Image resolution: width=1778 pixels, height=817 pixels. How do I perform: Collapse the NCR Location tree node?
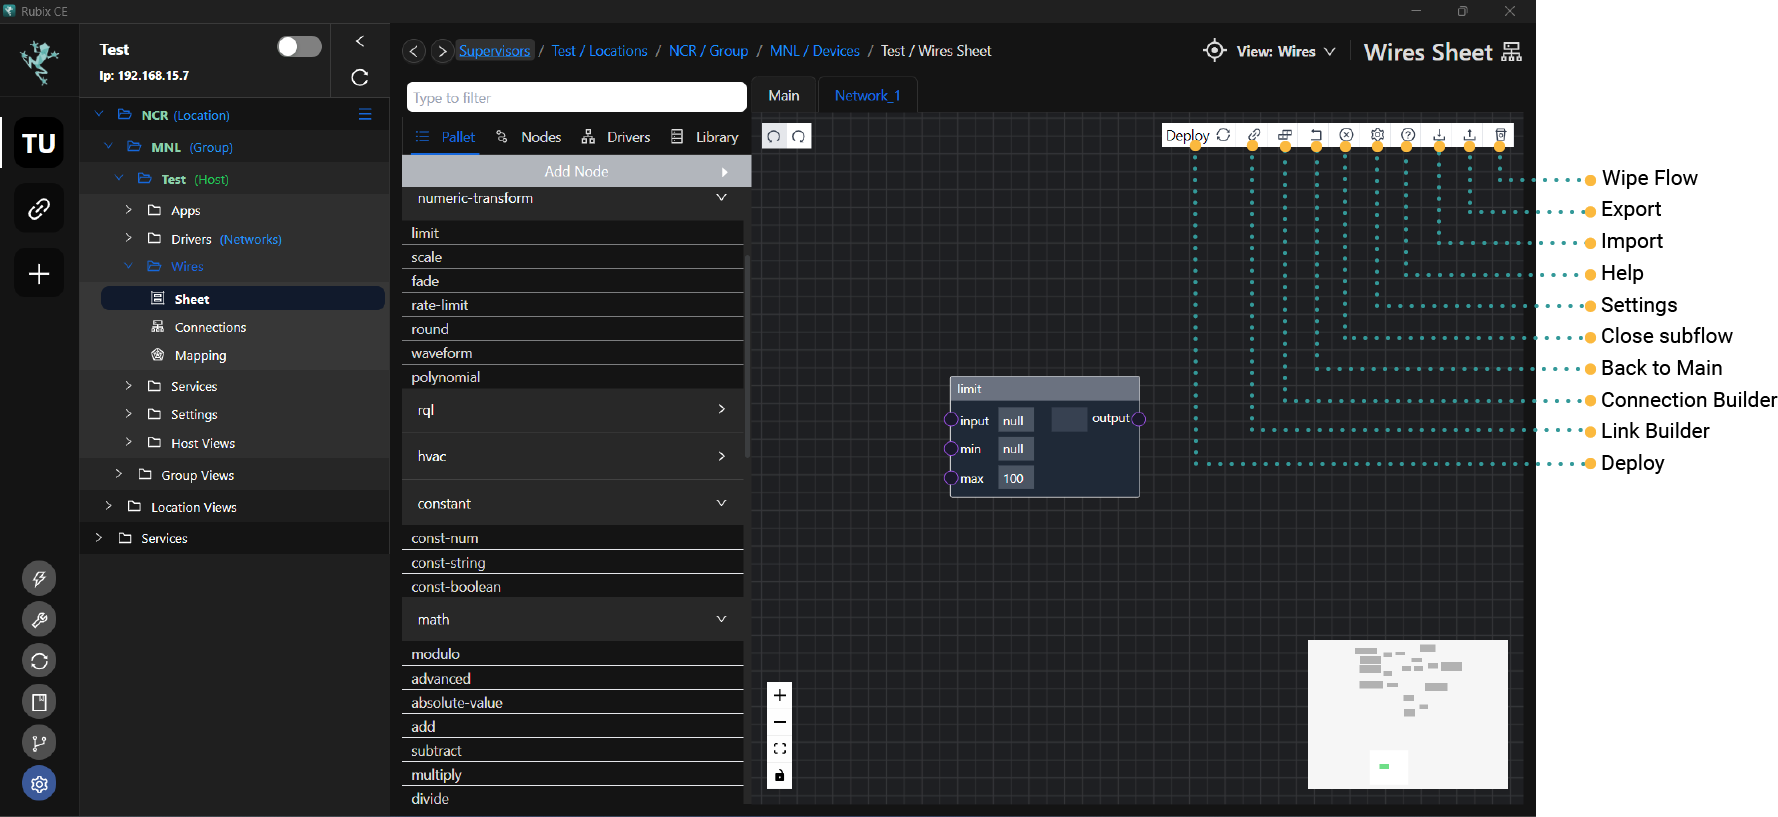click(99, 115)
